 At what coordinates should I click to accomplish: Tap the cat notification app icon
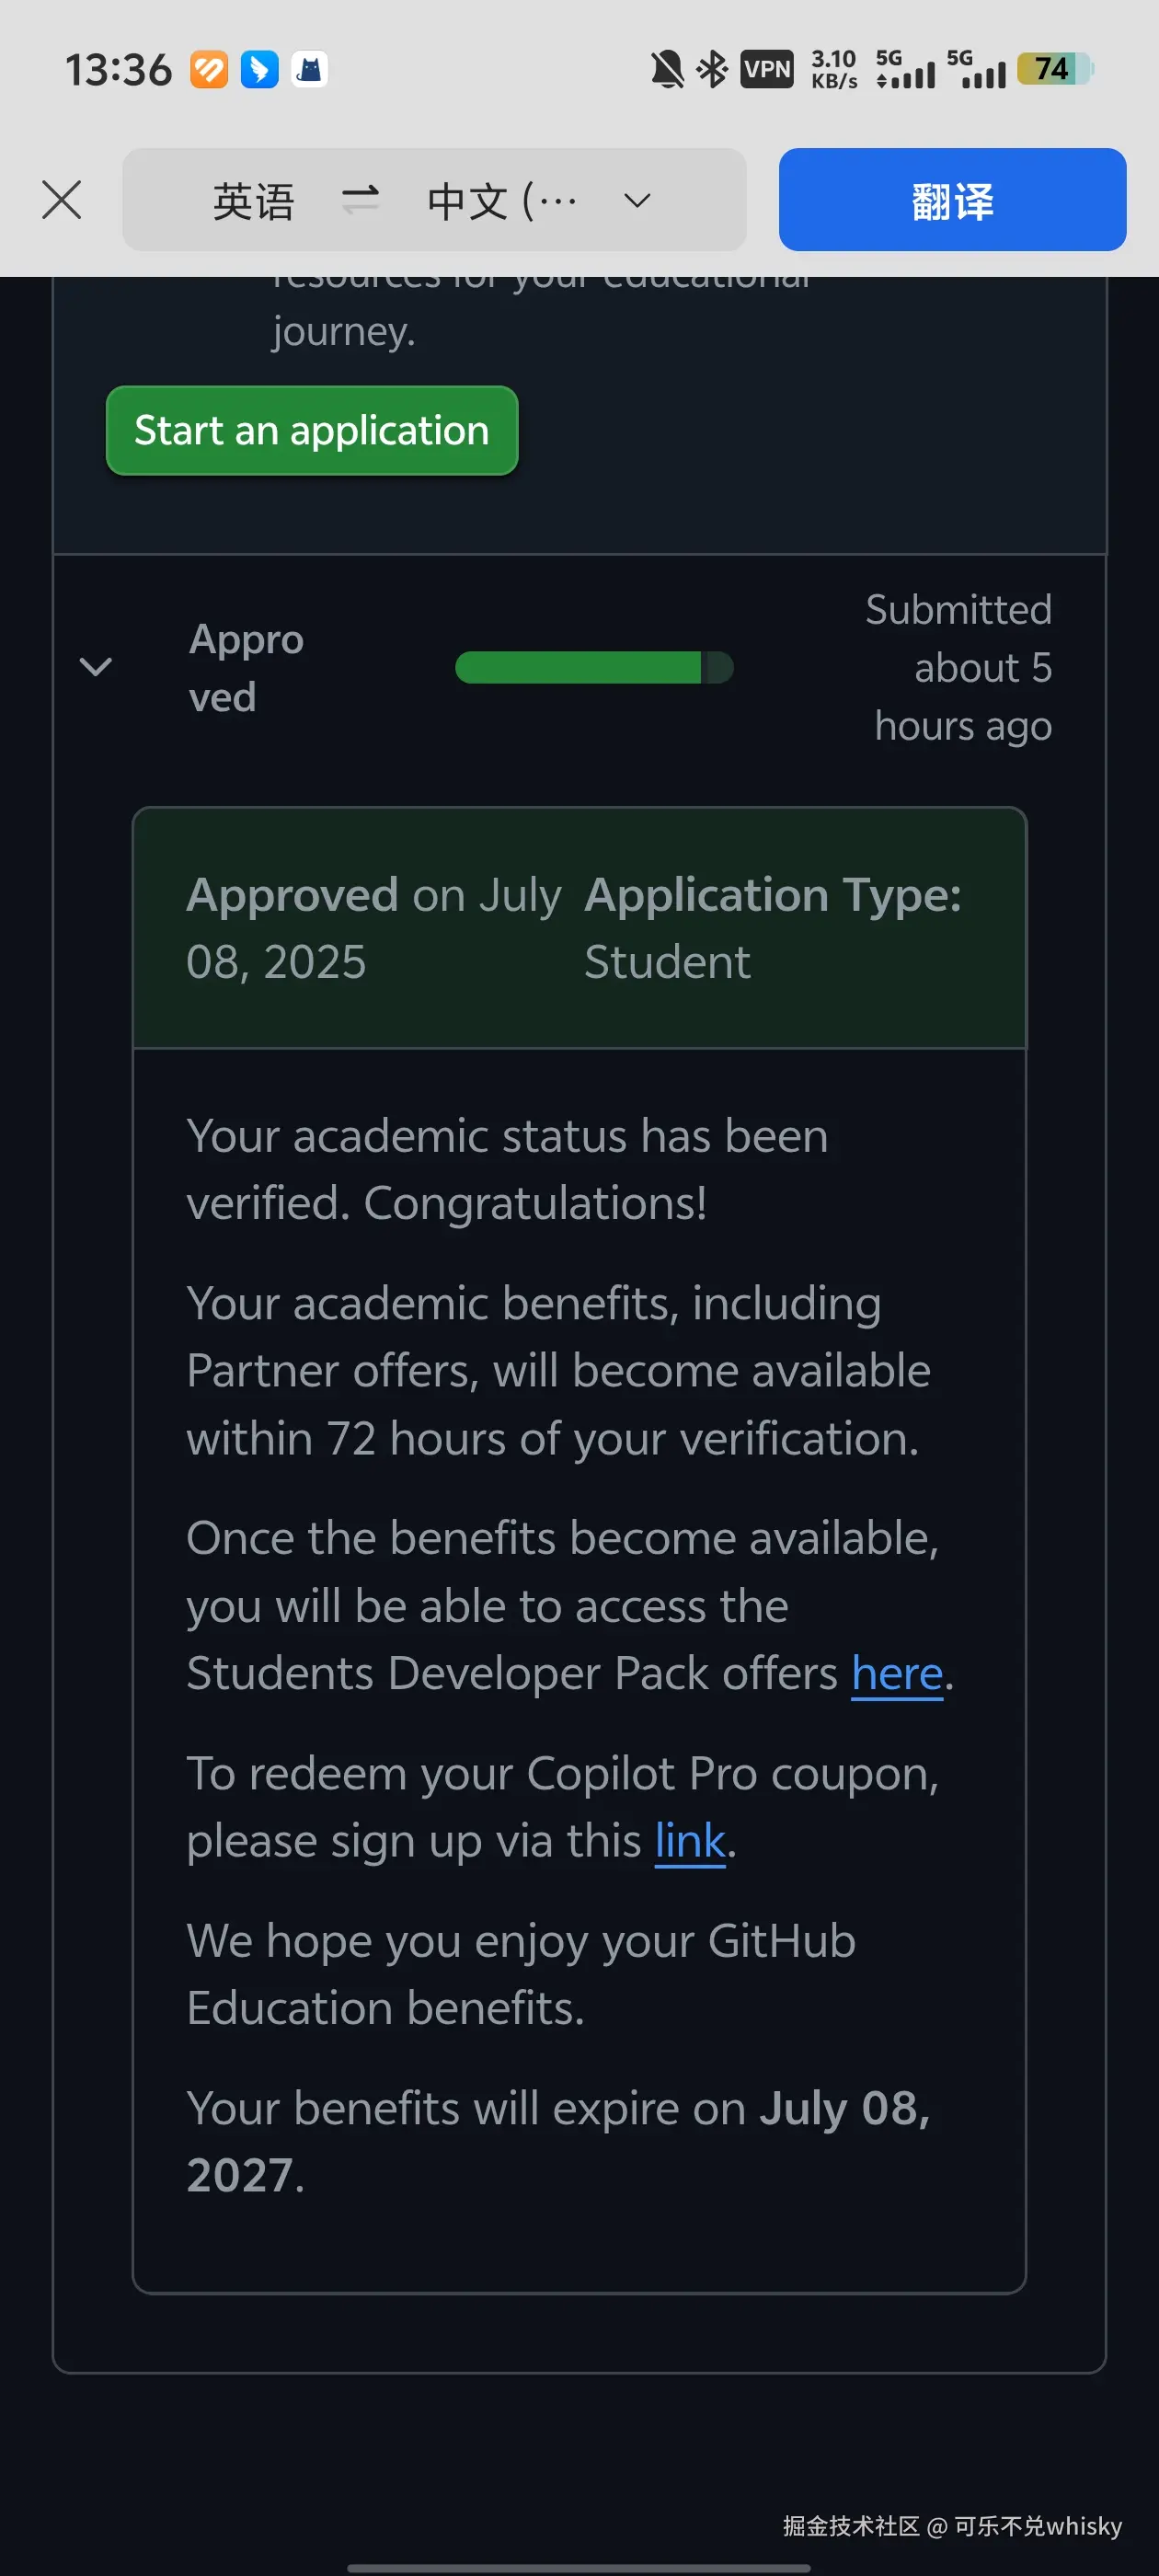(310, 70)
